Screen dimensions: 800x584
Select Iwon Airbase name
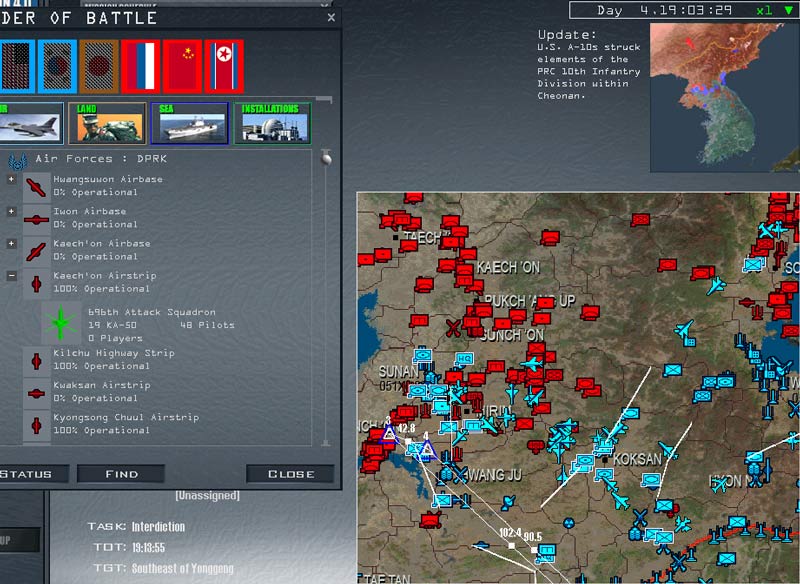(90, 212)
